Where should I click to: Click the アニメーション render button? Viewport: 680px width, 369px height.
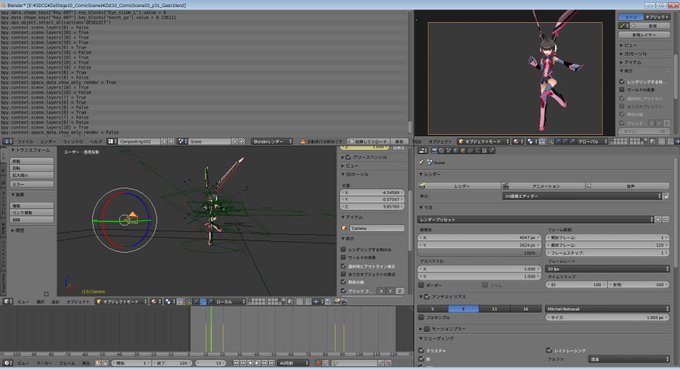(543, 186)
